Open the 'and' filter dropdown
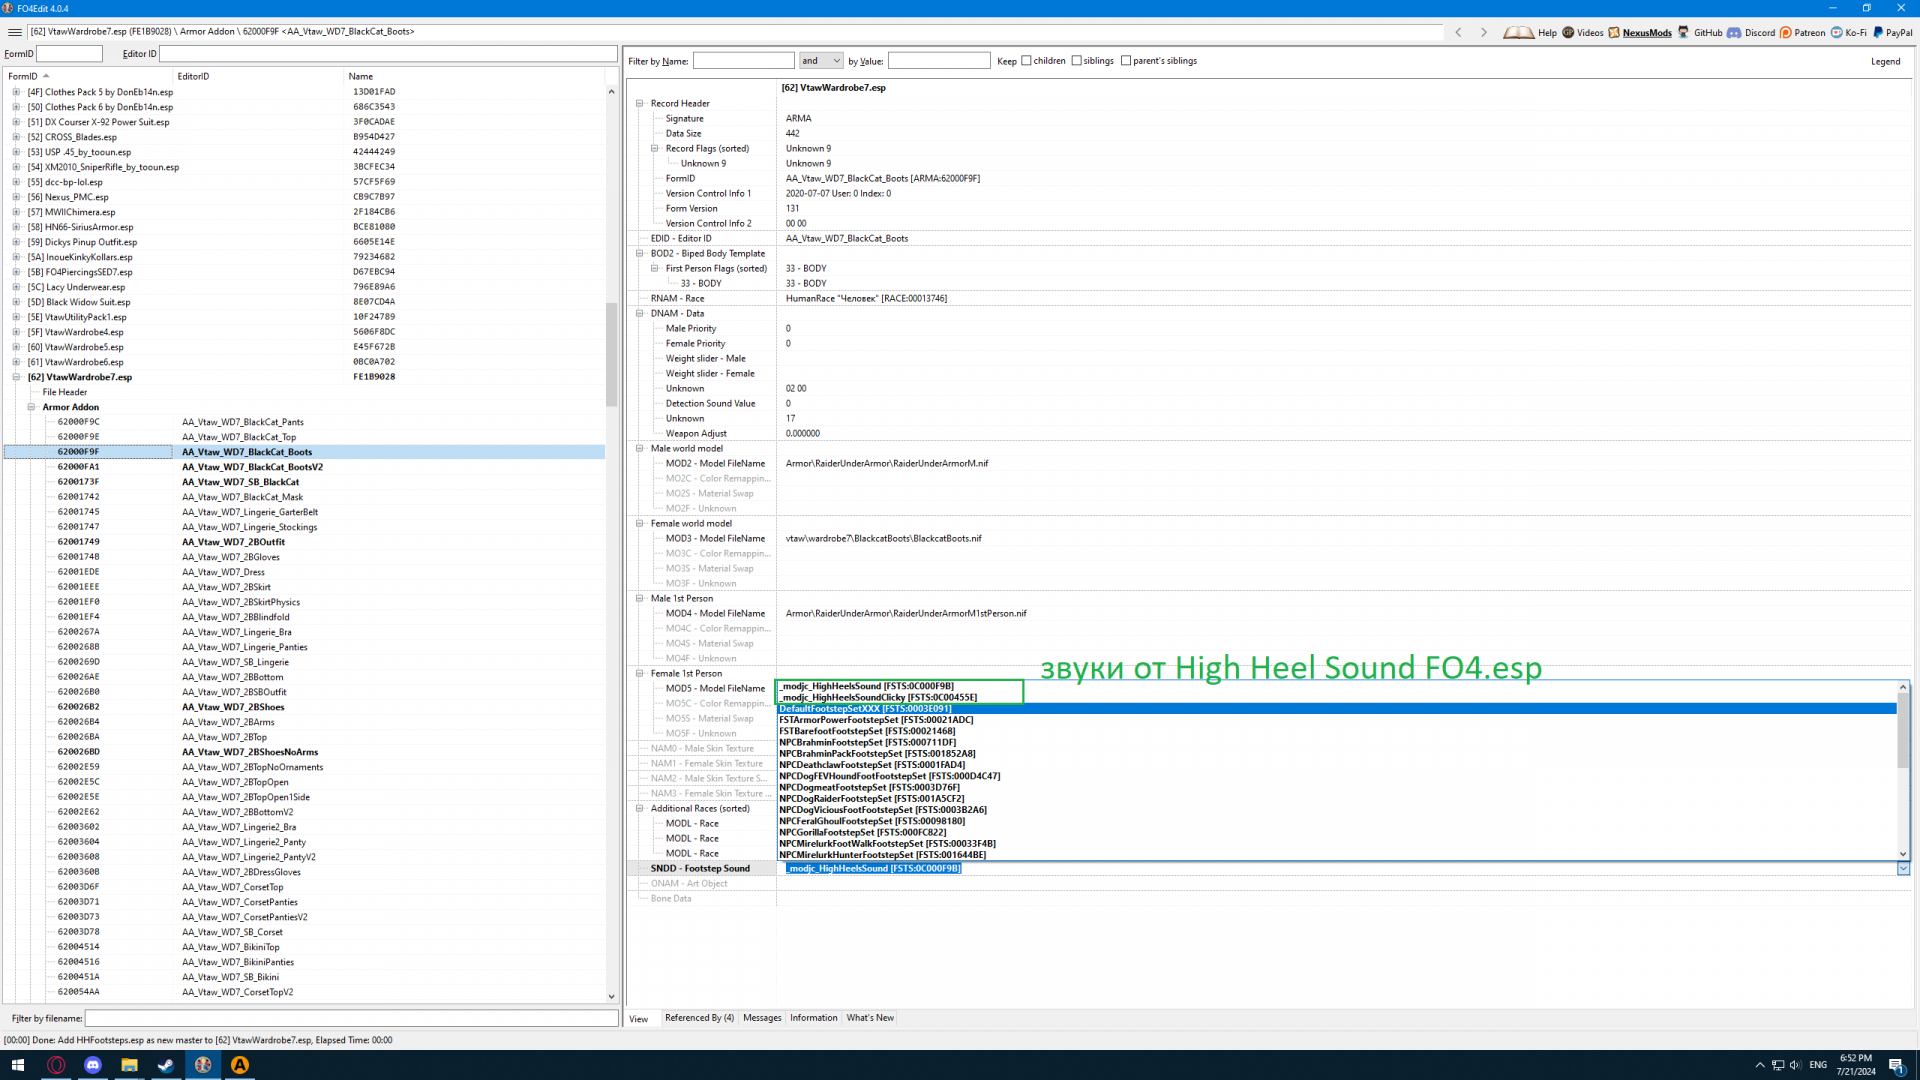This screenshot has height=1080, width=1920. (x=821, y=61)
